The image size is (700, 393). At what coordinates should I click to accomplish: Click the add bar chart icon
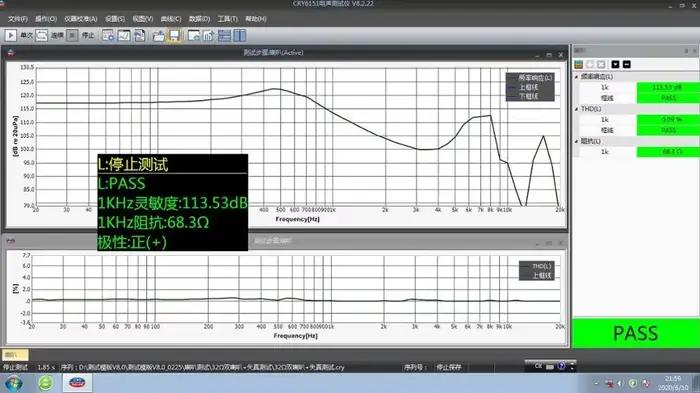click(x=209, y=35)
